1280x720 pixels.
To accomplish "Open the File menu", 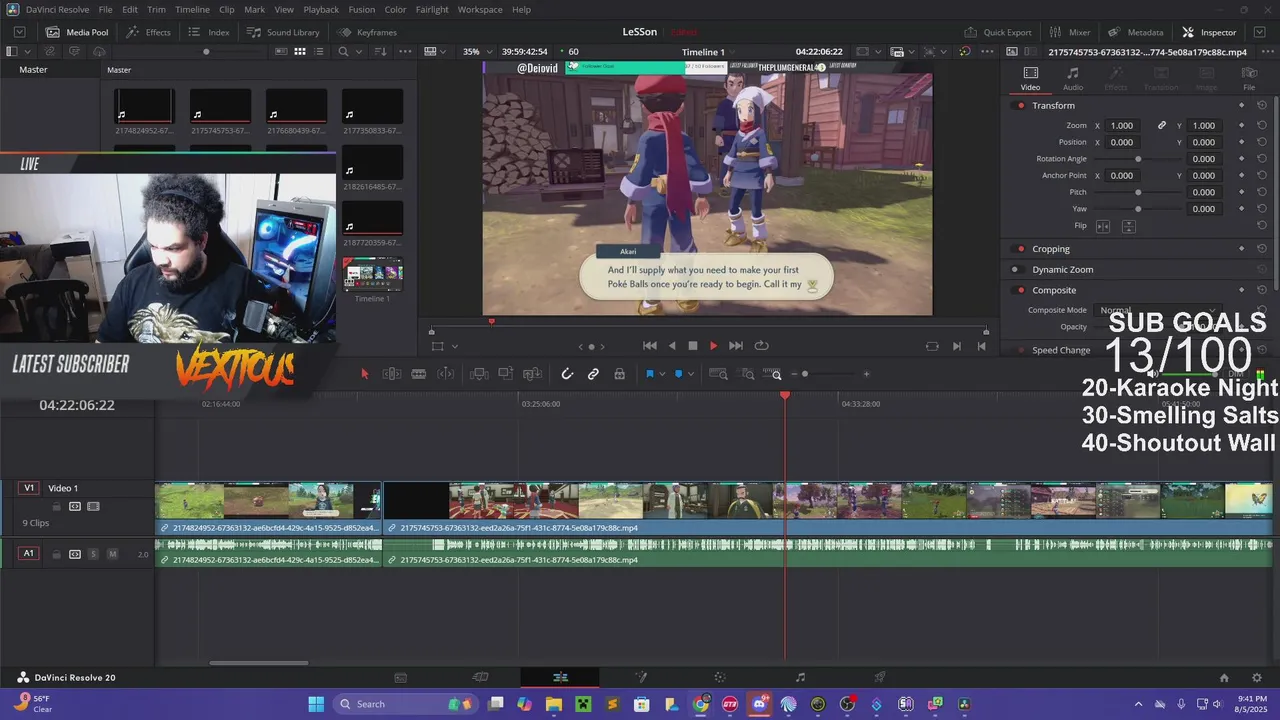I will 105,9.
